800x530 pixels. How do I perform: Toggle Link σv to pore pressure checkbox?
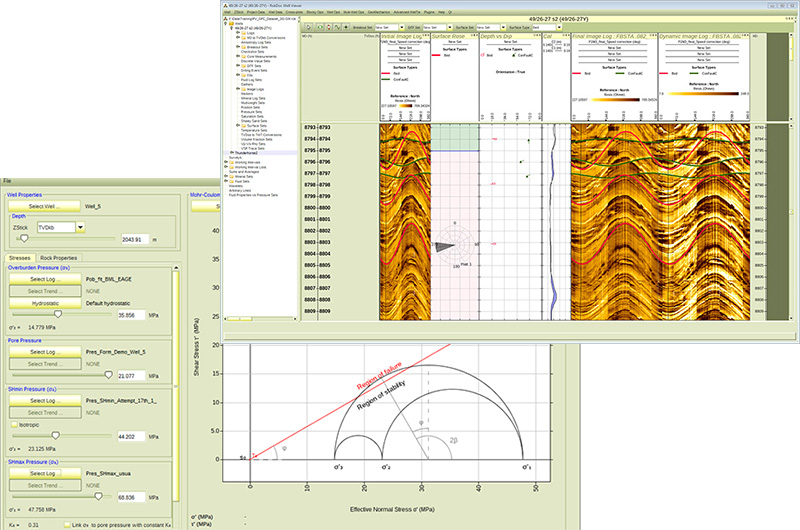(x=65, y=523)
